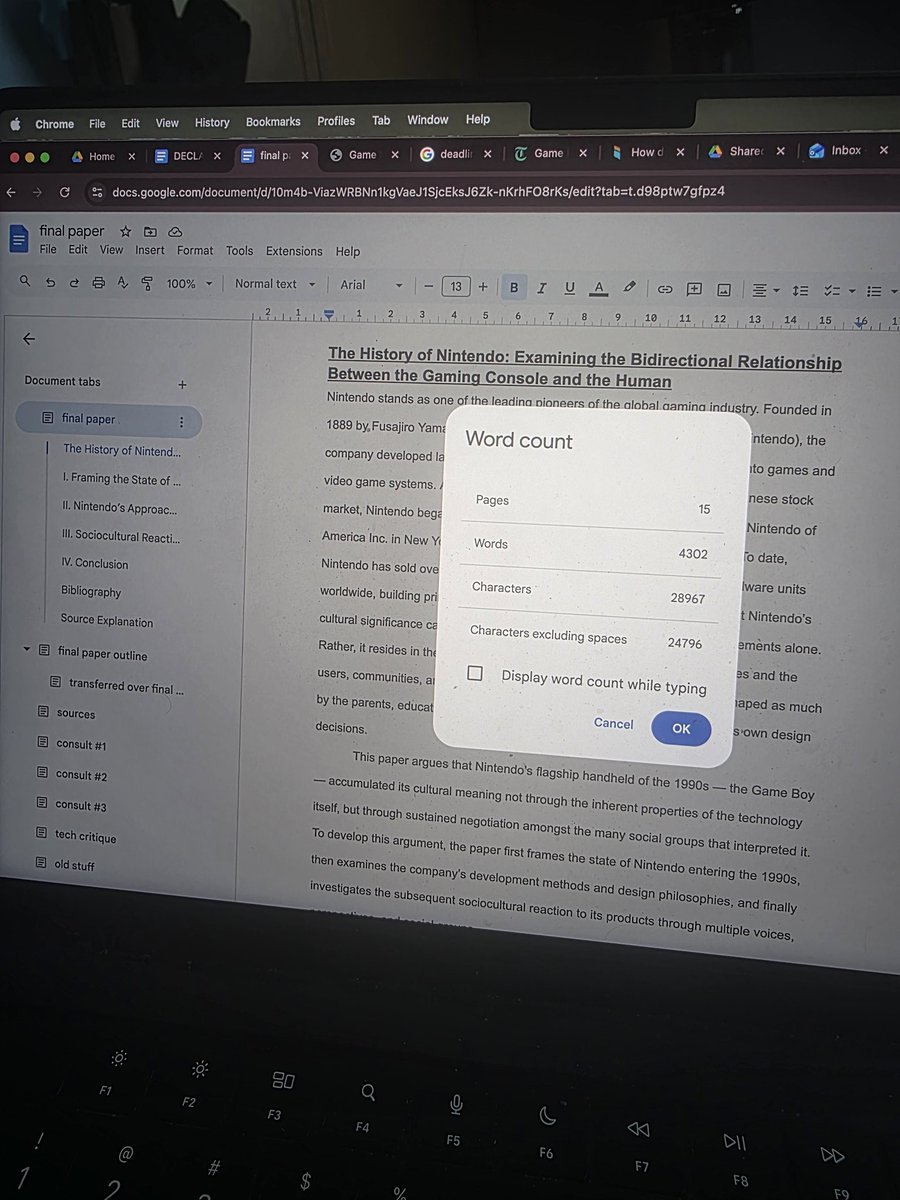This screenshot has height=1200, width=900.
Task: Open the Insert menu
Action: click(x=150, y=250)
